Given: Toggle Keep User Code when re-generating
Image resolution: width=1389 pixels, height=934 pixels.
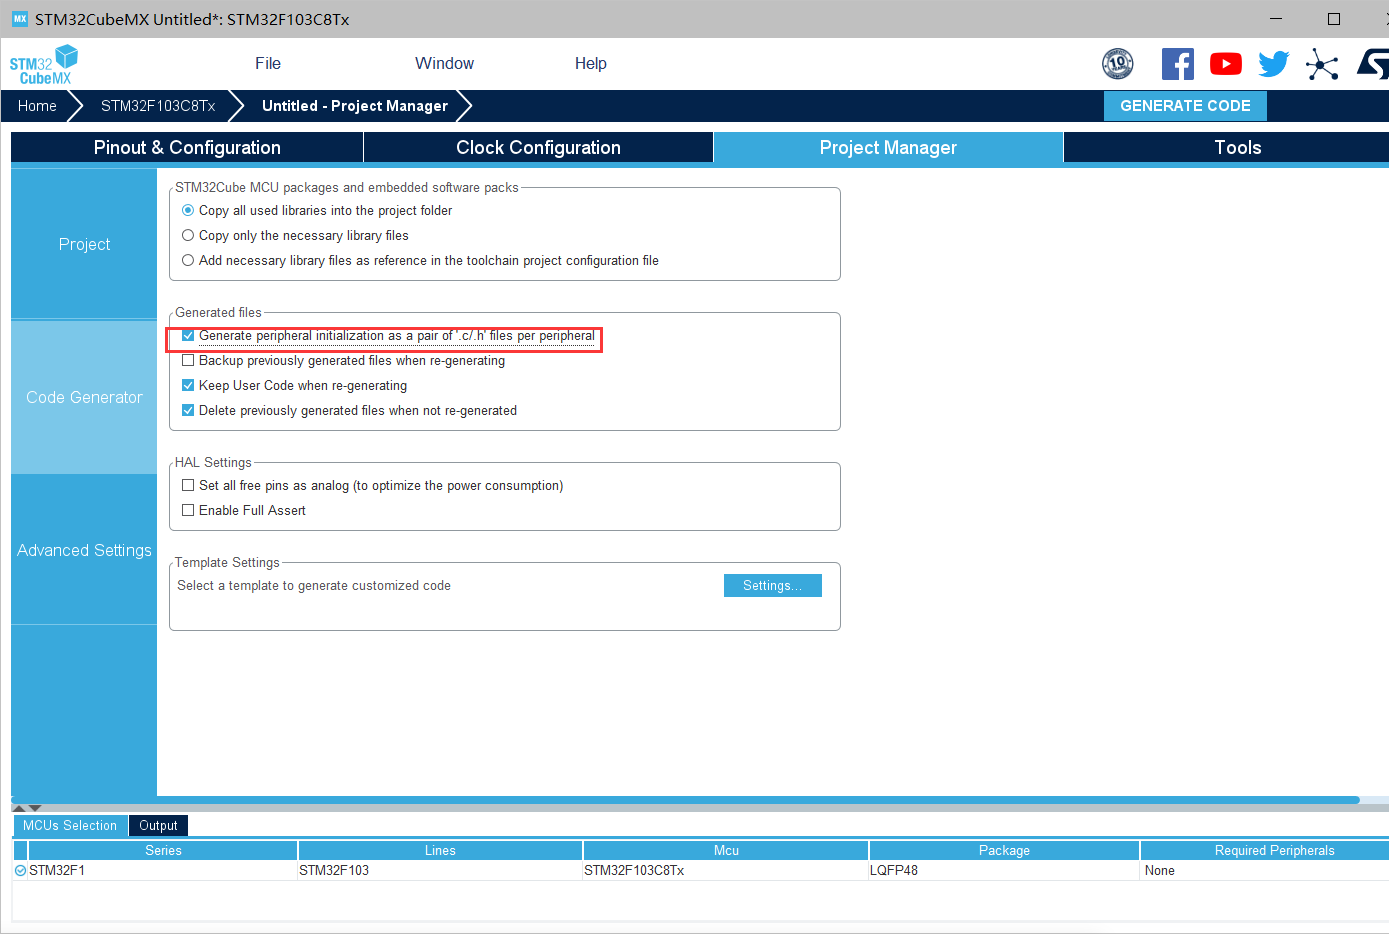Looking at the screenshot, I should (188, 386).
